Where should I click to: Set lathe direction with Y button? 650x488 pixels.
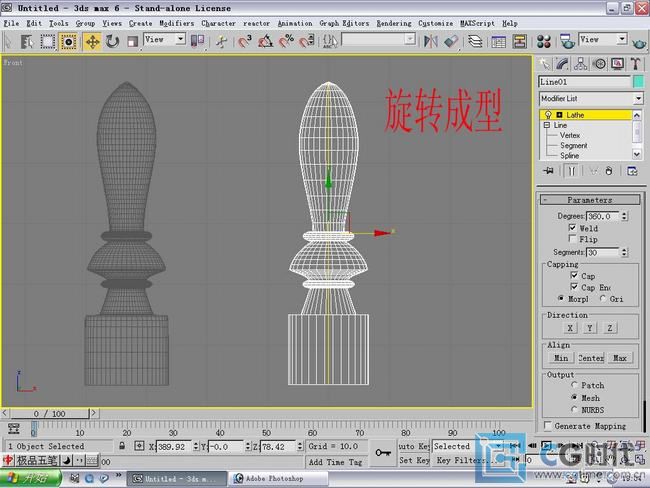pyautogui.click(x=589, y=328)
